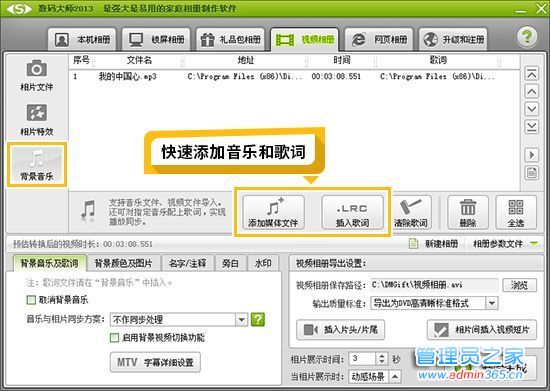Click the green help question mark icon
The height and width of the screenshot is (391, 550).
[526, 36]
